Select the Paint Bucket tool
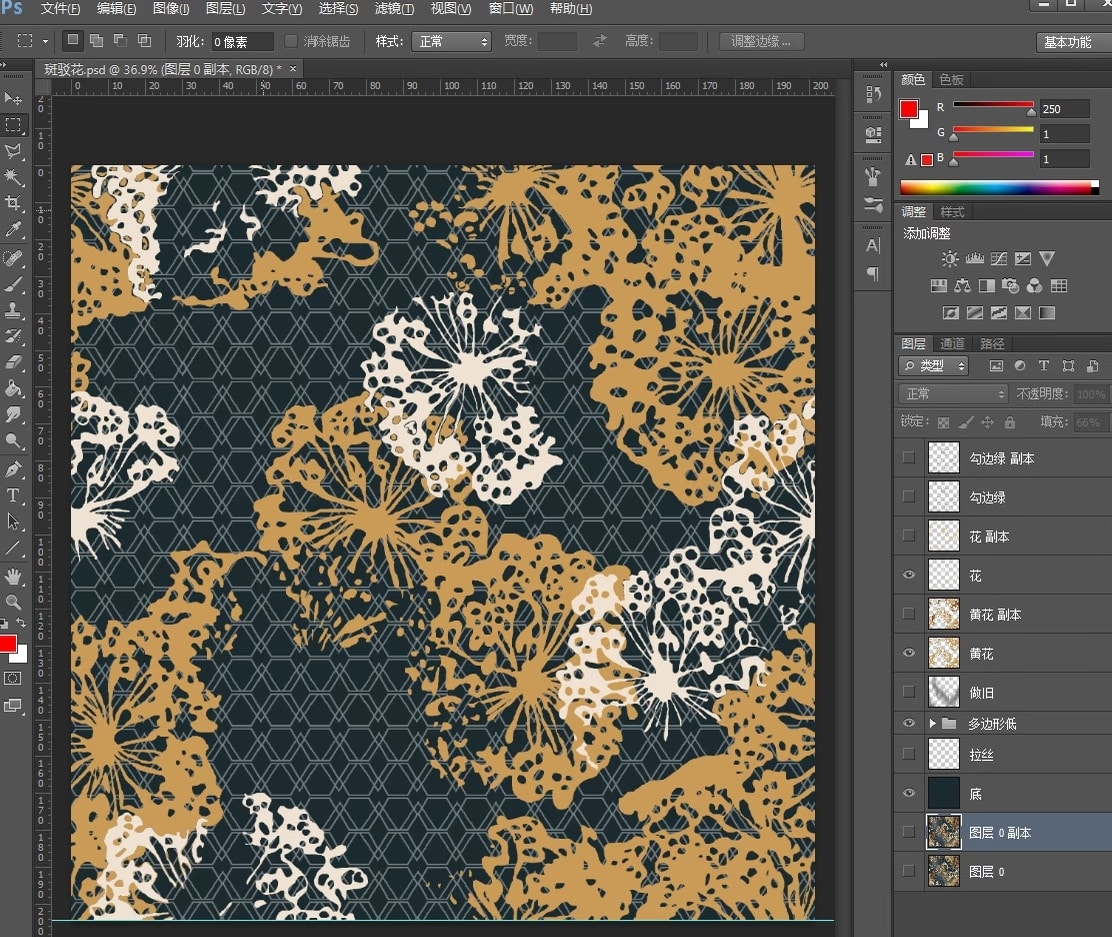 click(x=13, y=389)
